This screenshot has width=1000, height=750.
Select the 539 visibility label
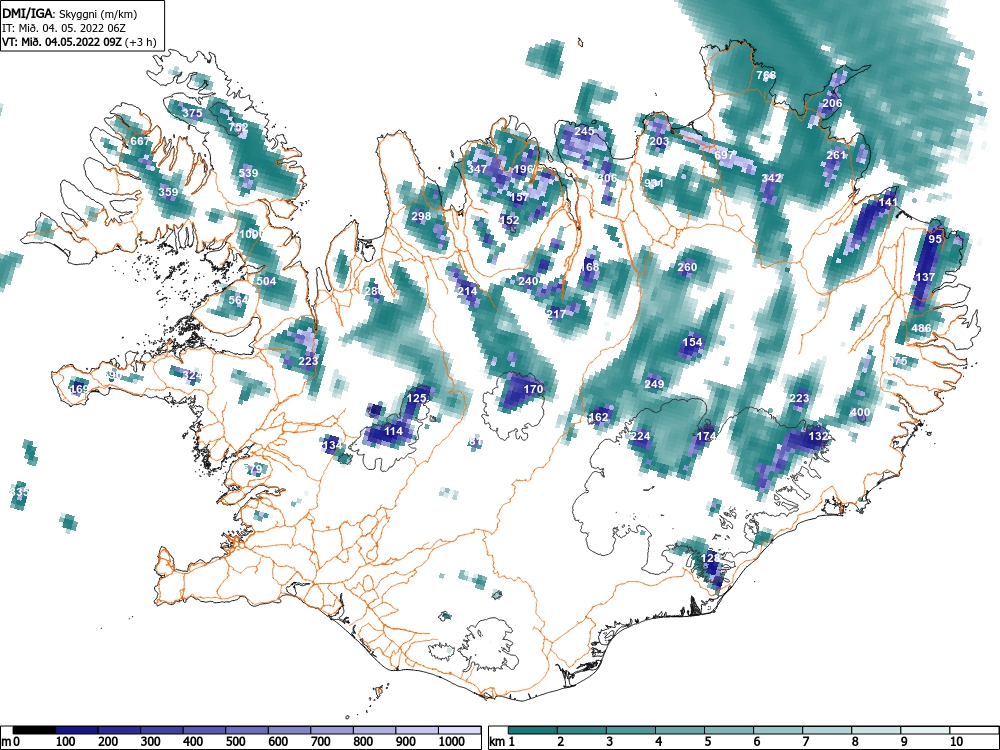(x=248, y=173)
